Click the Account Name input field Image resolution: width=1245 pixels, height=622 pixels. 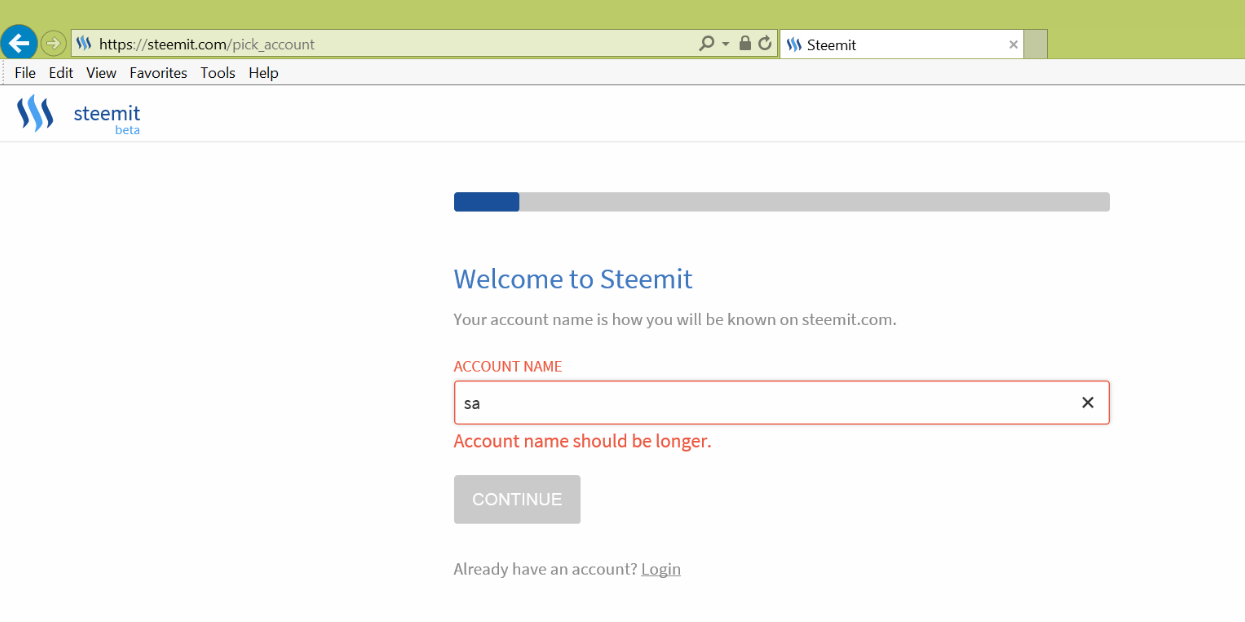tap(781, 403)
